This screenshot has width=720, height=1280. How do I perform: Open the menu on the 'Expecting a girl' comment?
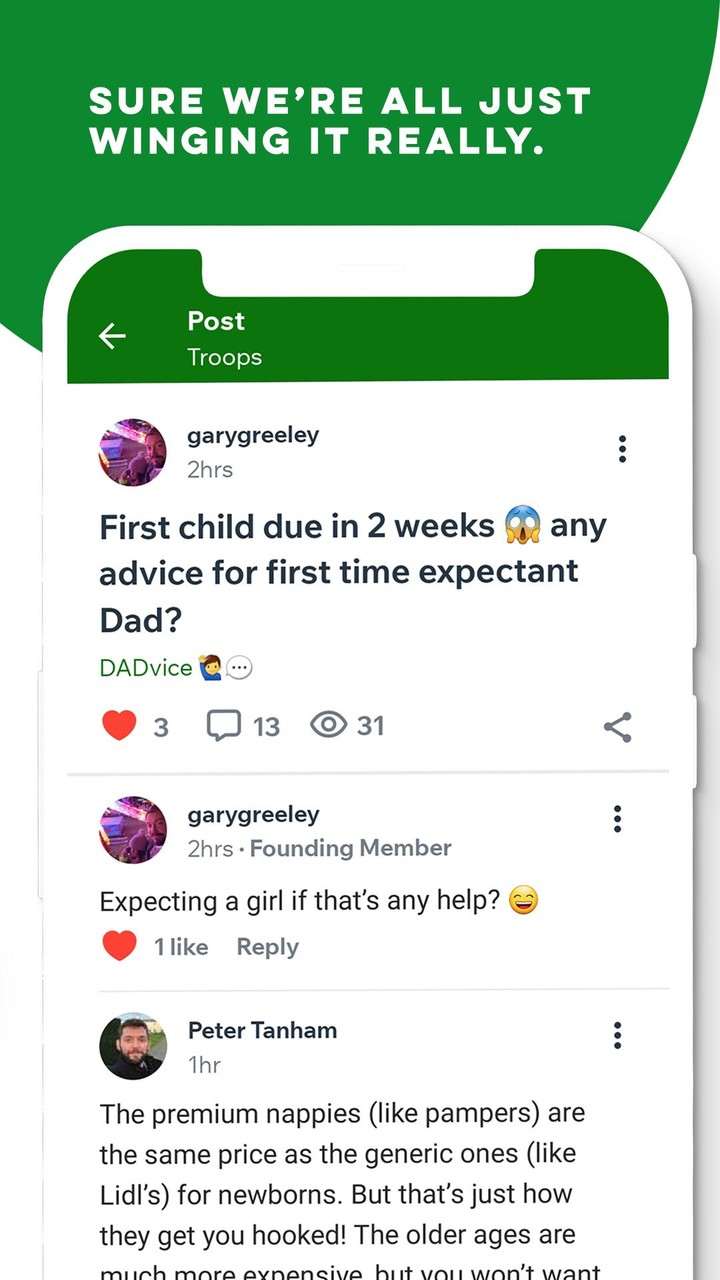coord(617,819)
